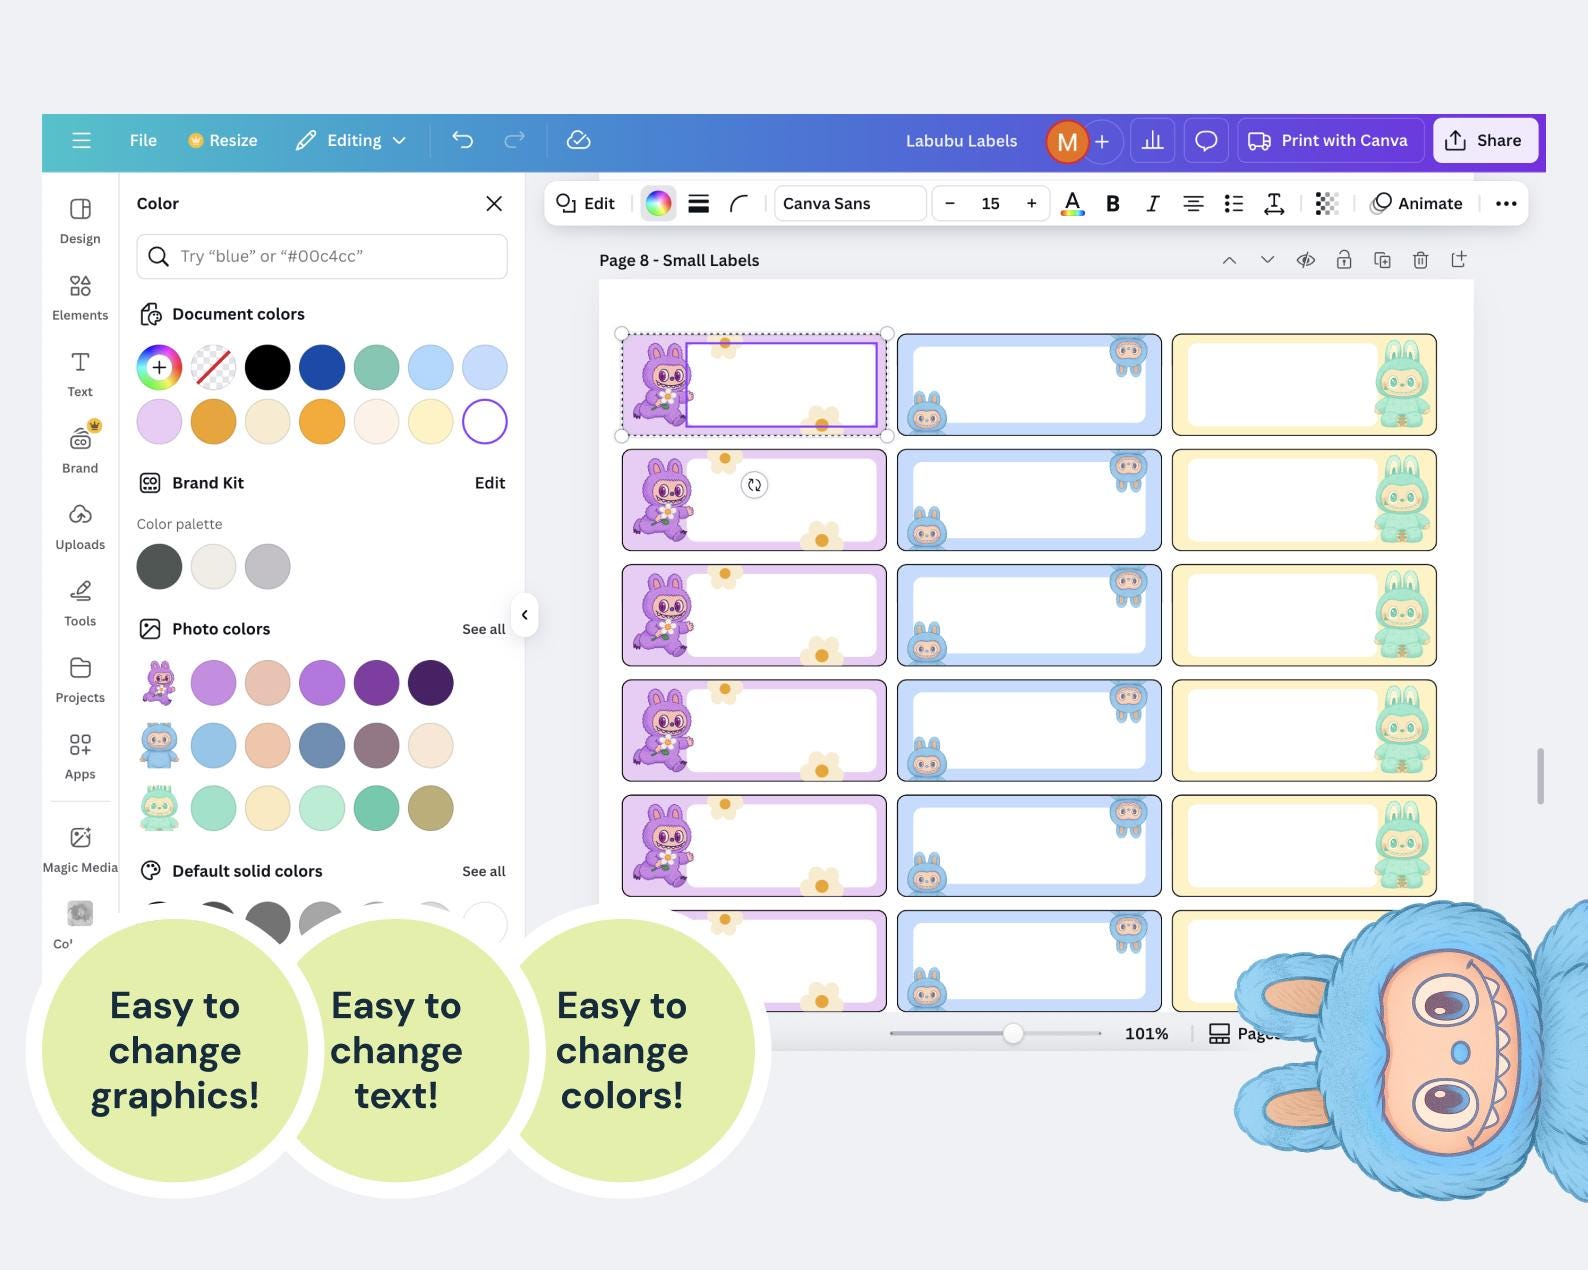Add collaborator with plus icon
The height and width of the screenshot is (1270, 1588).
(1102, 141)
